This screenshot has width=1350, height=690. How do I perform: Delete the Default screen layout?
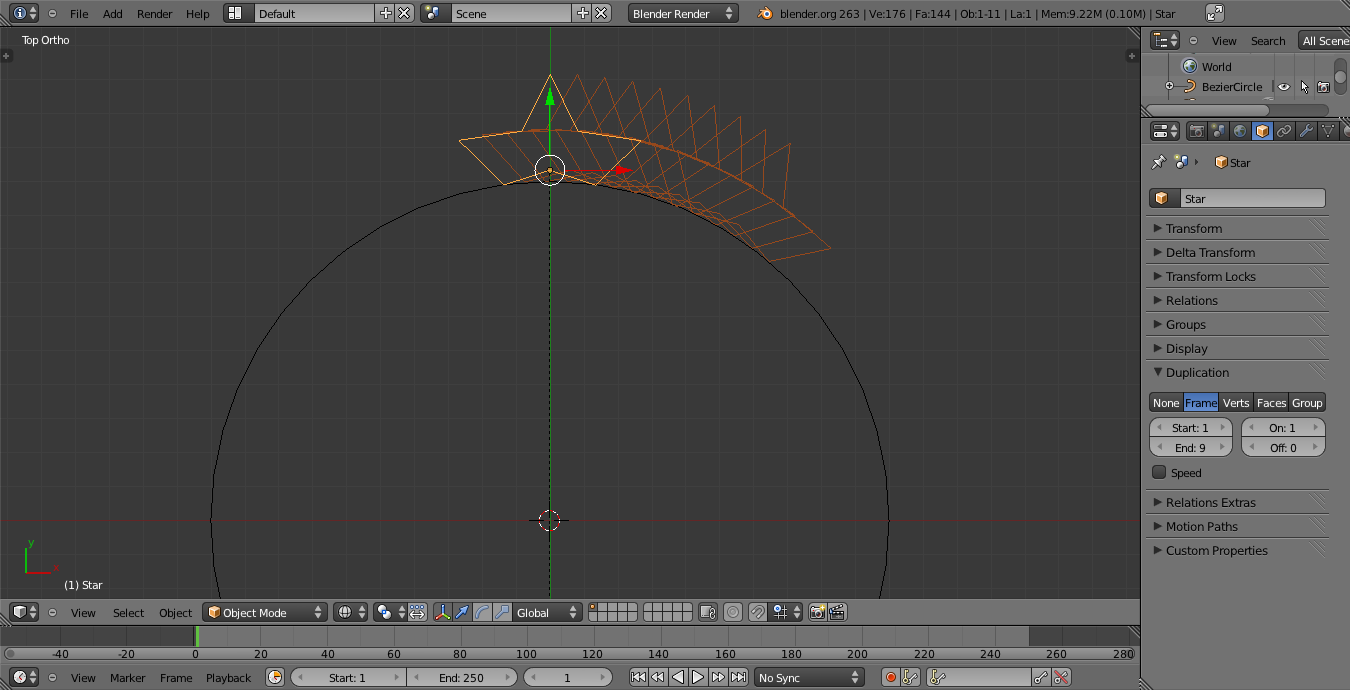(x=404, y=13)
